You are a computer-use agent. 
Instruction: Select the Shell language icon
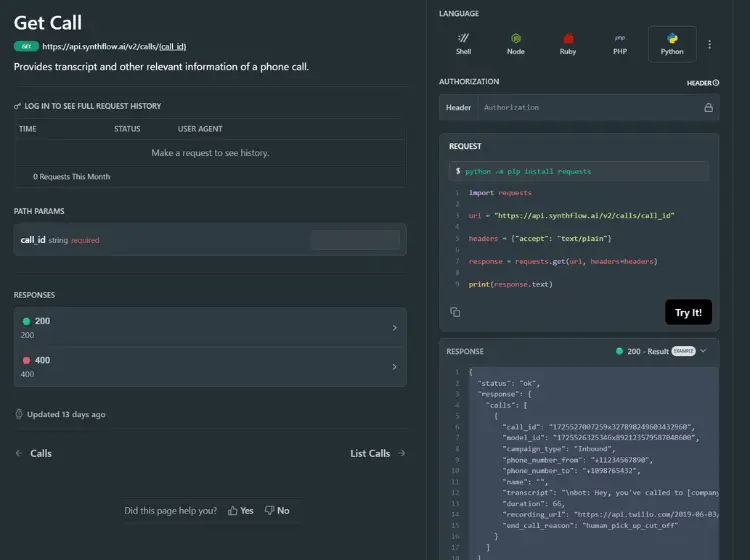(463, 38)
